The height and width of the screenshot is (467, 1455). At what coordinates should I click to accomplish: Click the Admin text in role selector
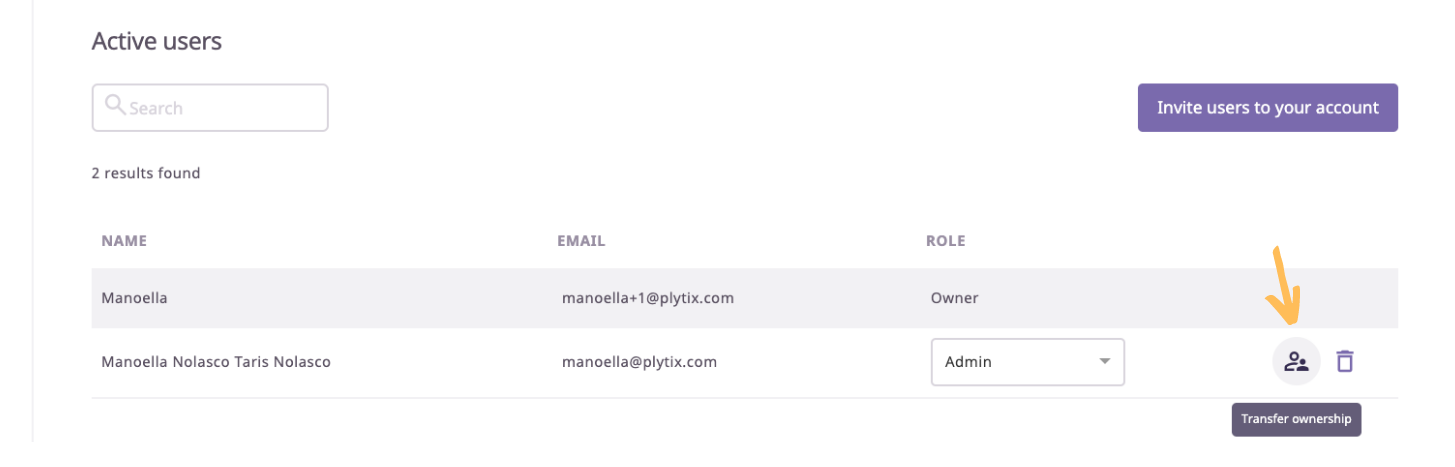(968, 362)
